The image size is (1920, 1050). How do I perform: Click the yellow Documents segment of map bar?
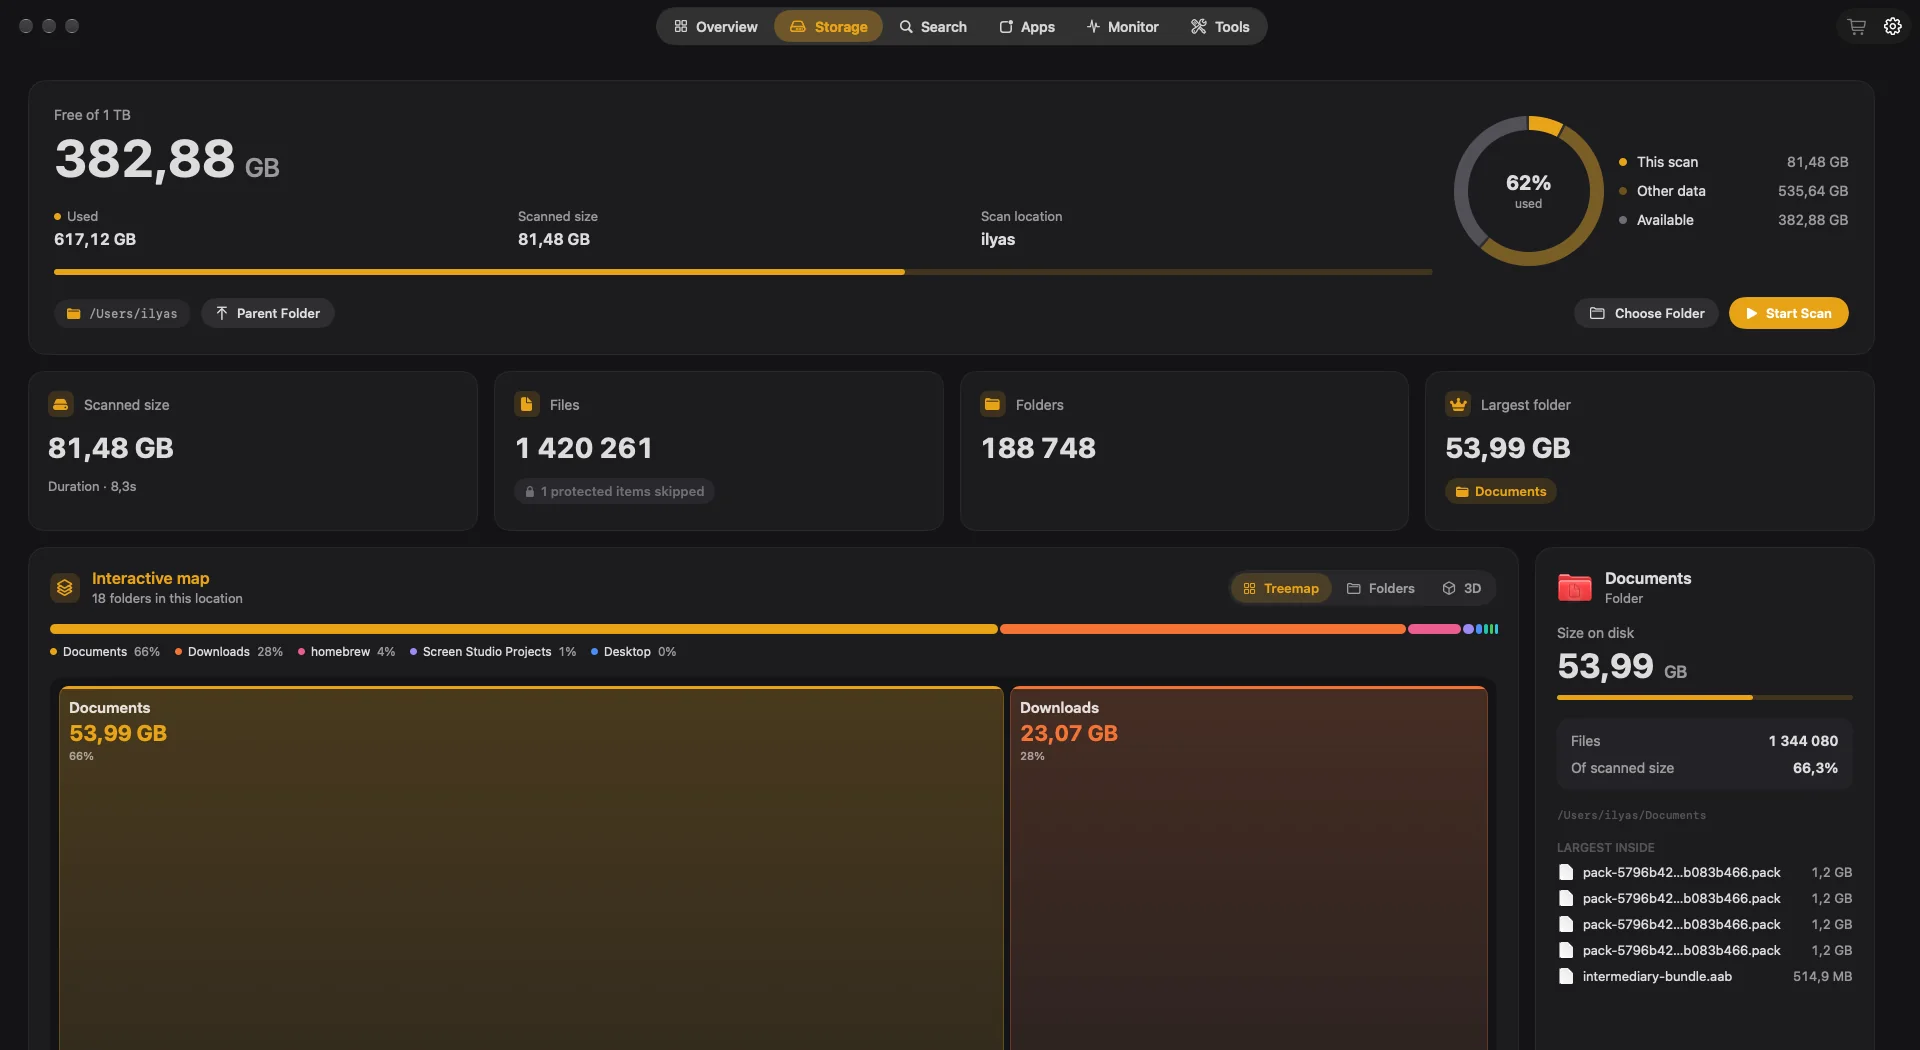tap(523, 629)
